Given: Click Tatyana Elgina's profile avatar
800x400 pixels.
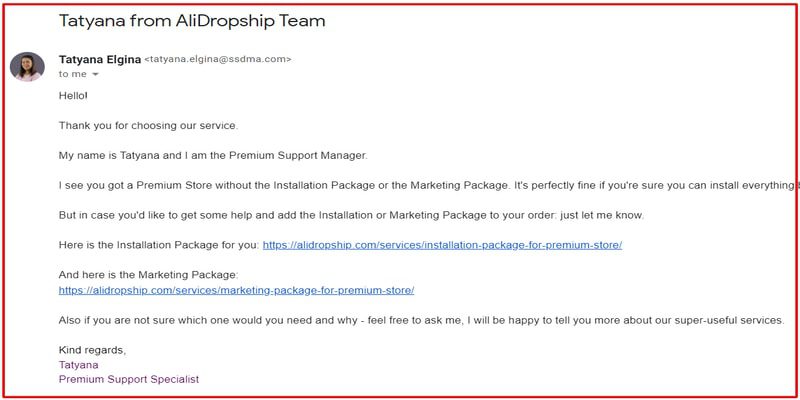Looking at the screenshot, I should (x=27, y=66).
